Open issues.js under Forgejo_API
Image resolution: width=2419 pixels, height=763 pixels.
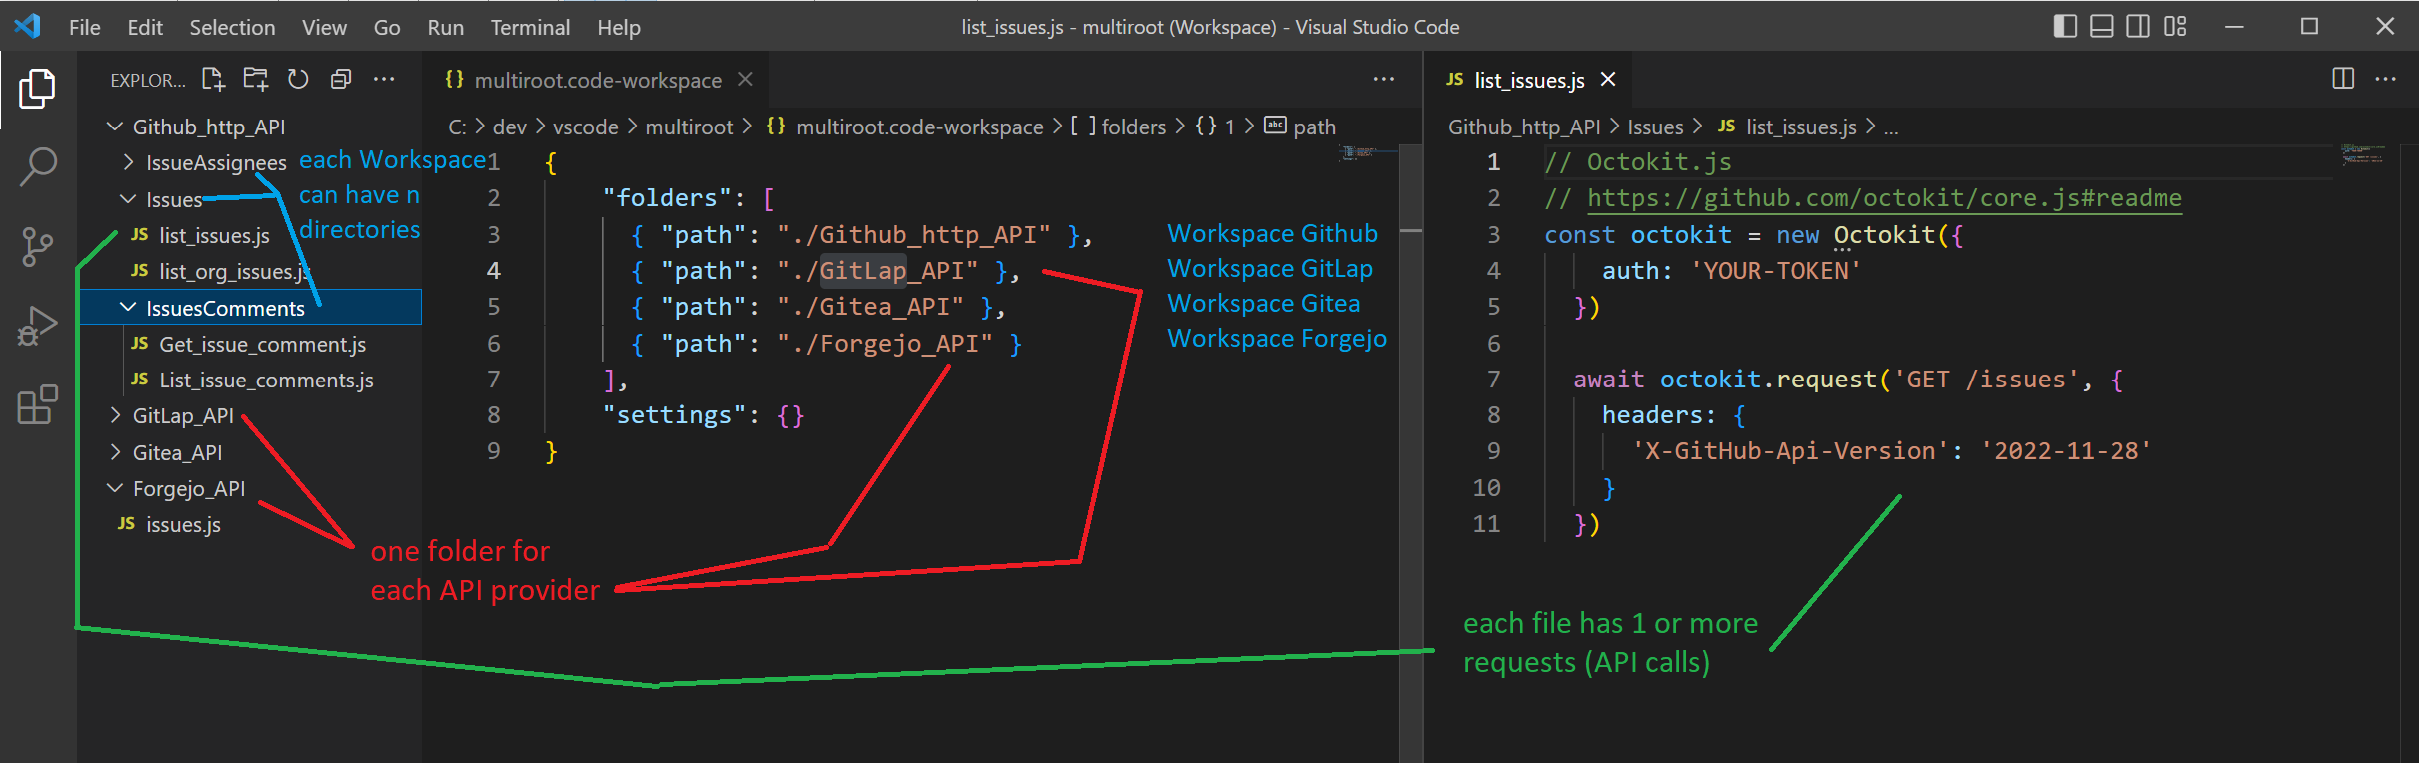[183, 524]
